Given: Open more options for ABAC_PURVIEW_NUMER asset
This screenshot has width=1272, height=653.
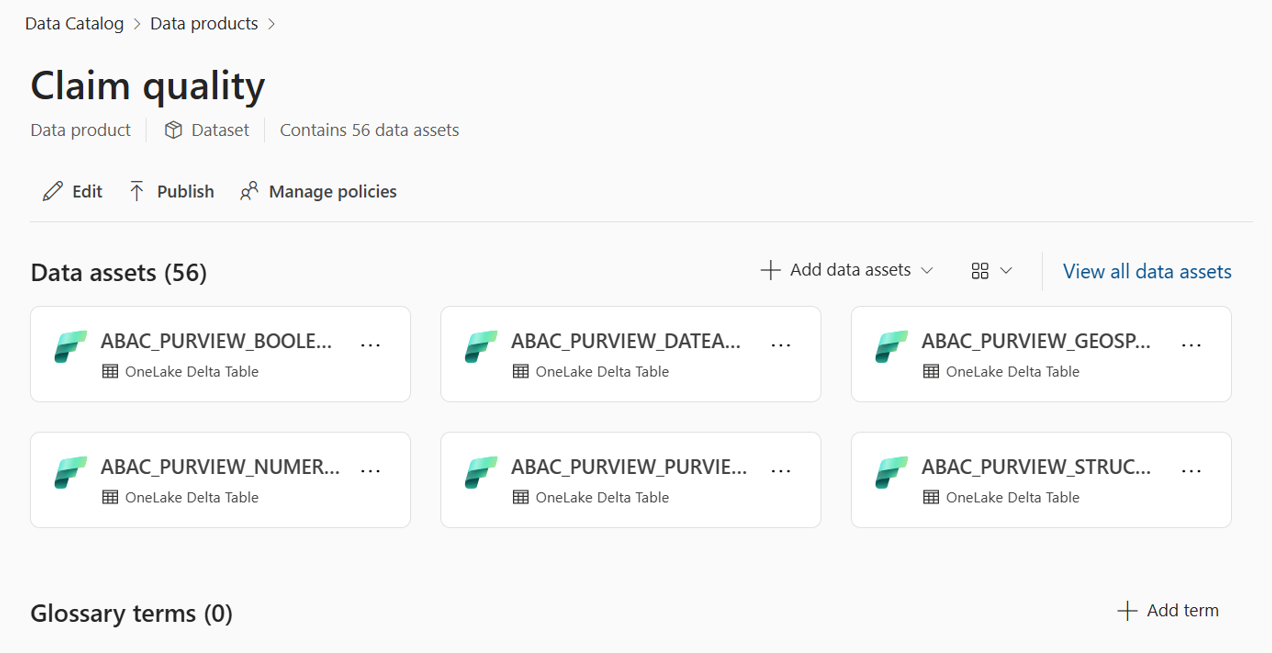Looking at the screenshot, I should pos(370,470).
